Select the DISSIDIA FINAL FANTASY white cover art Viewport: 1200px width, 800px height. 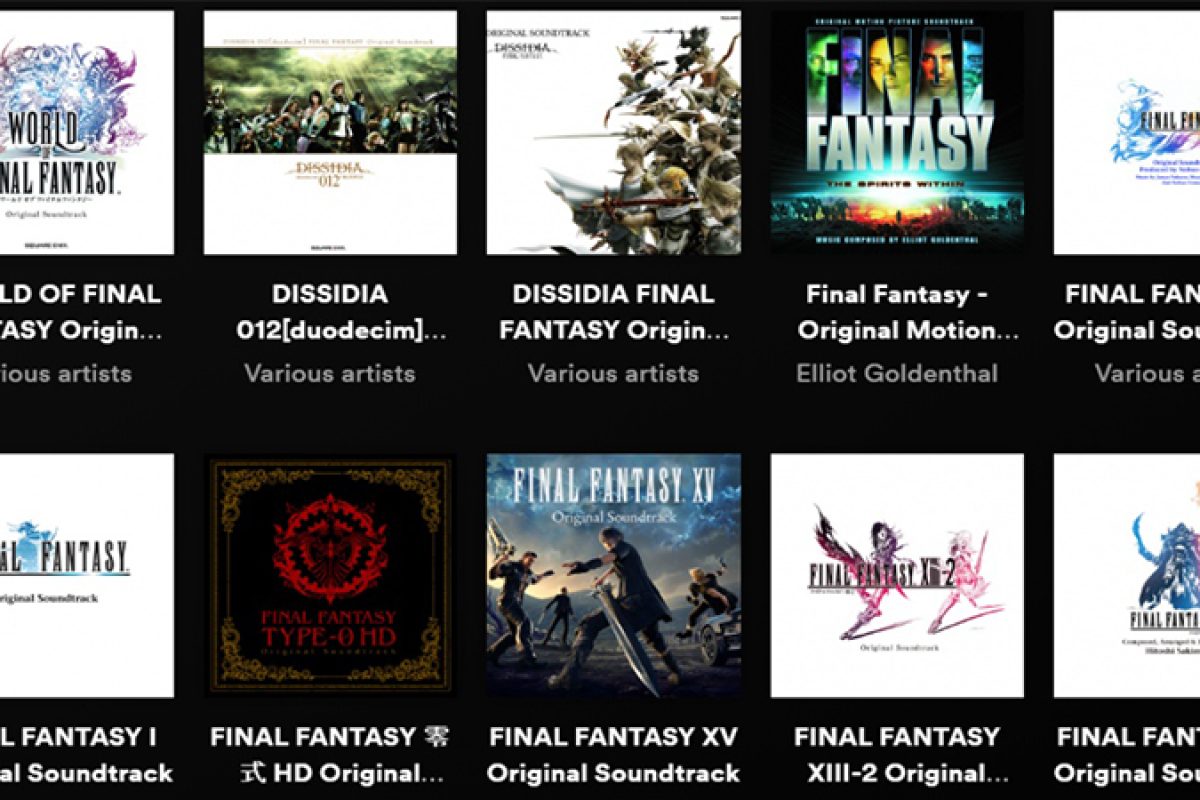pos(613,132)
